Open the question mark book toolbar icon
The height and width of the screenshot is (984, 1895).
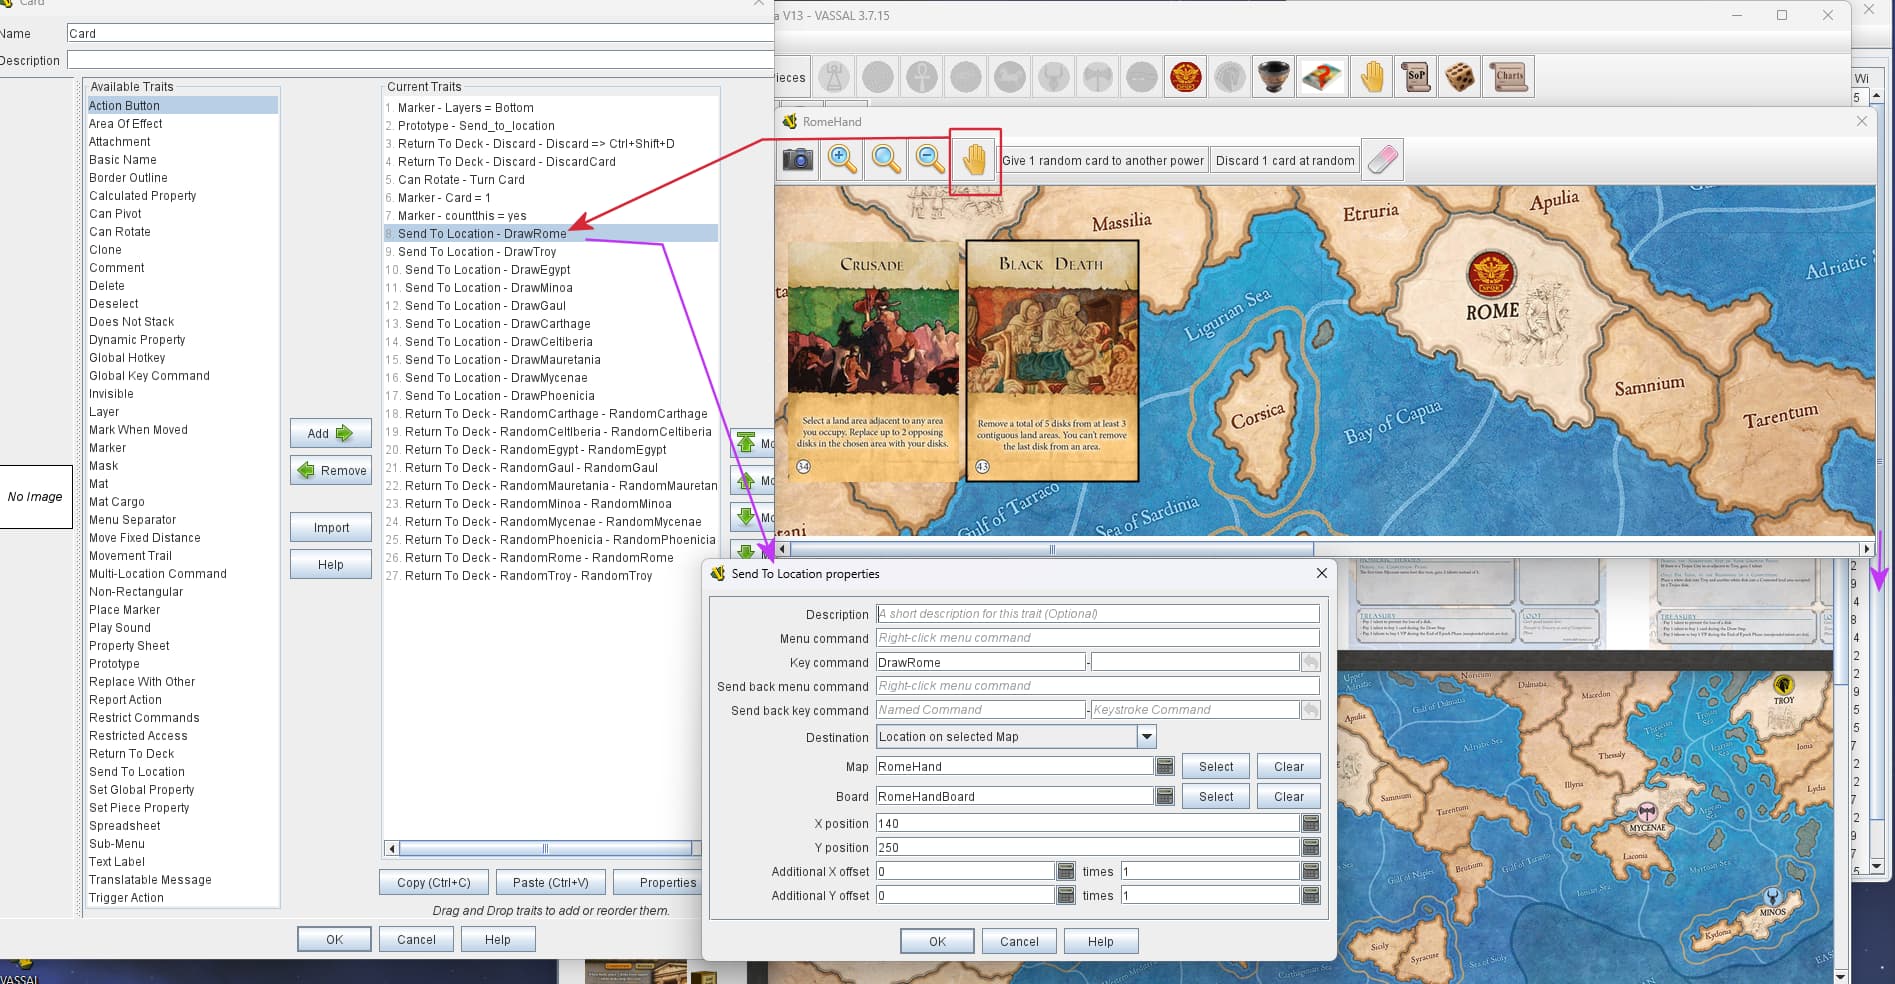point(1322,77)
